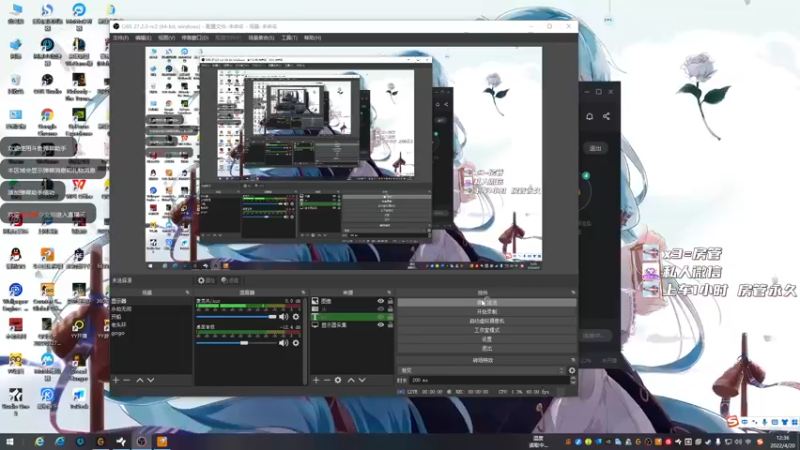Click the mixer panel vertical scrollbar
Image resolution: width=800 pixels, height=450 pixels.
pyautogui.click(x=305, y=340)
